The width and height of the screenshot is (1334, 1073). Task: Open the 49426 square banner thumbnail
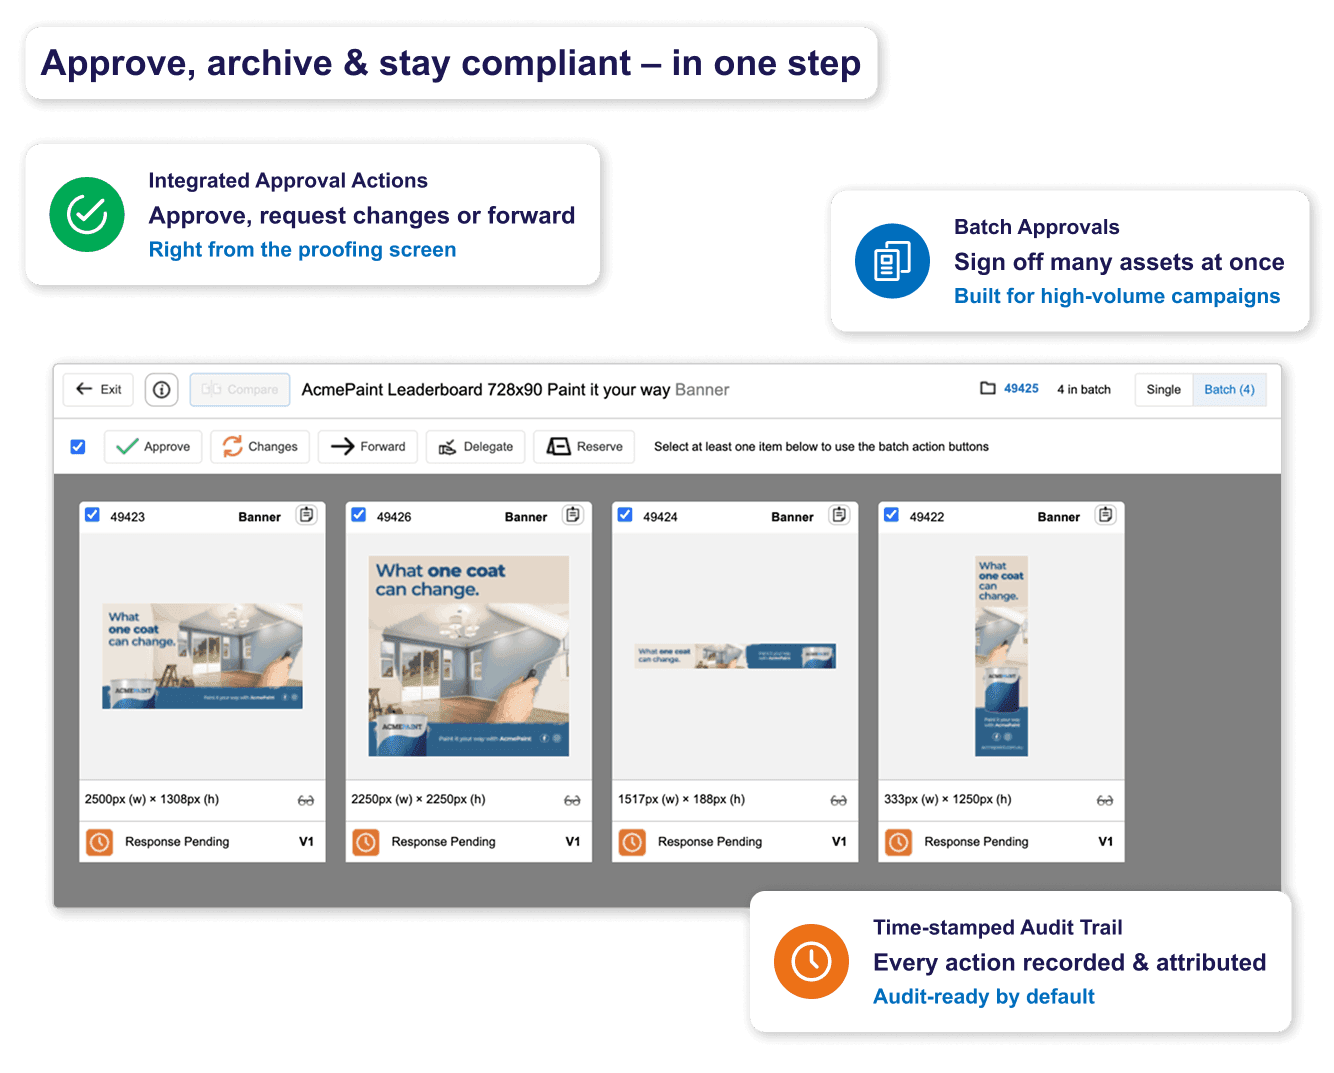(x=469, y=656)
